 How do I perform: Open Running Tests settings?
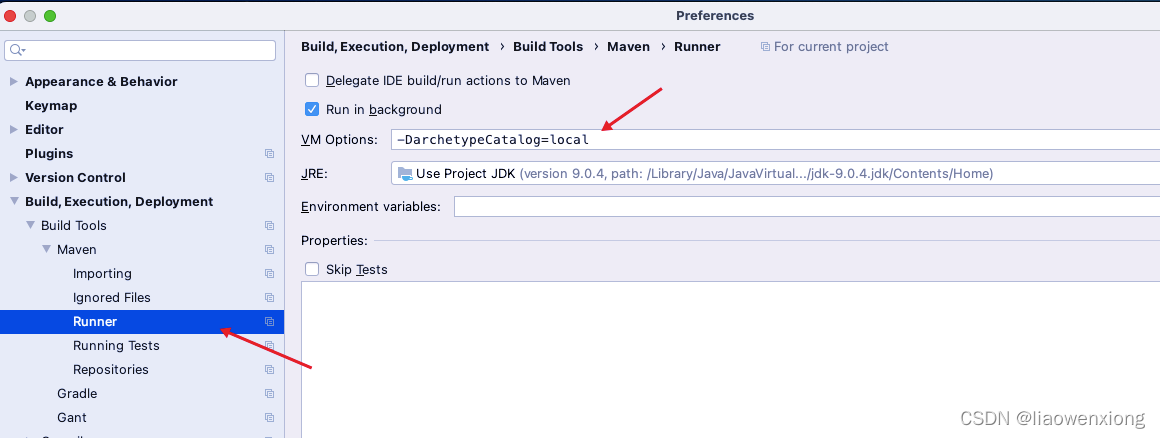(116, 346)
